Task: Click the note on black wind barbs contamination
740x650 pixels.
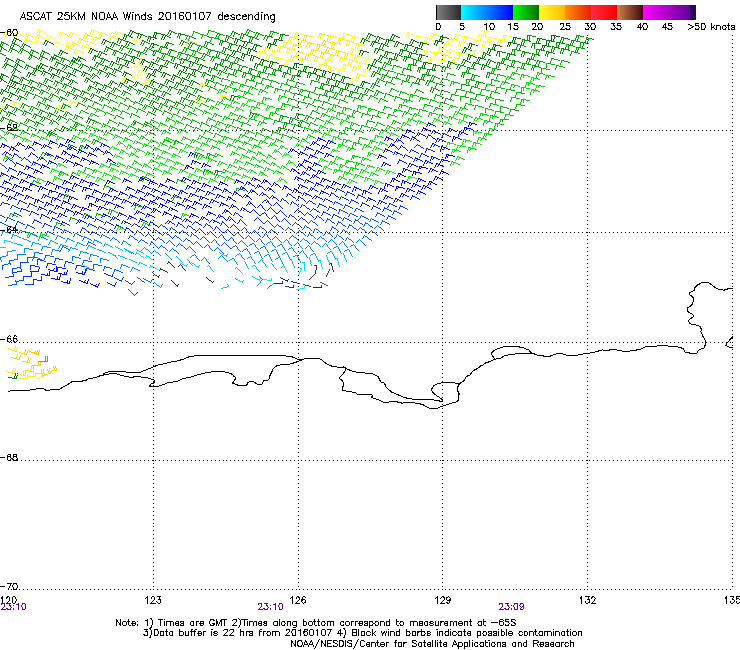Action: point(460,633)
